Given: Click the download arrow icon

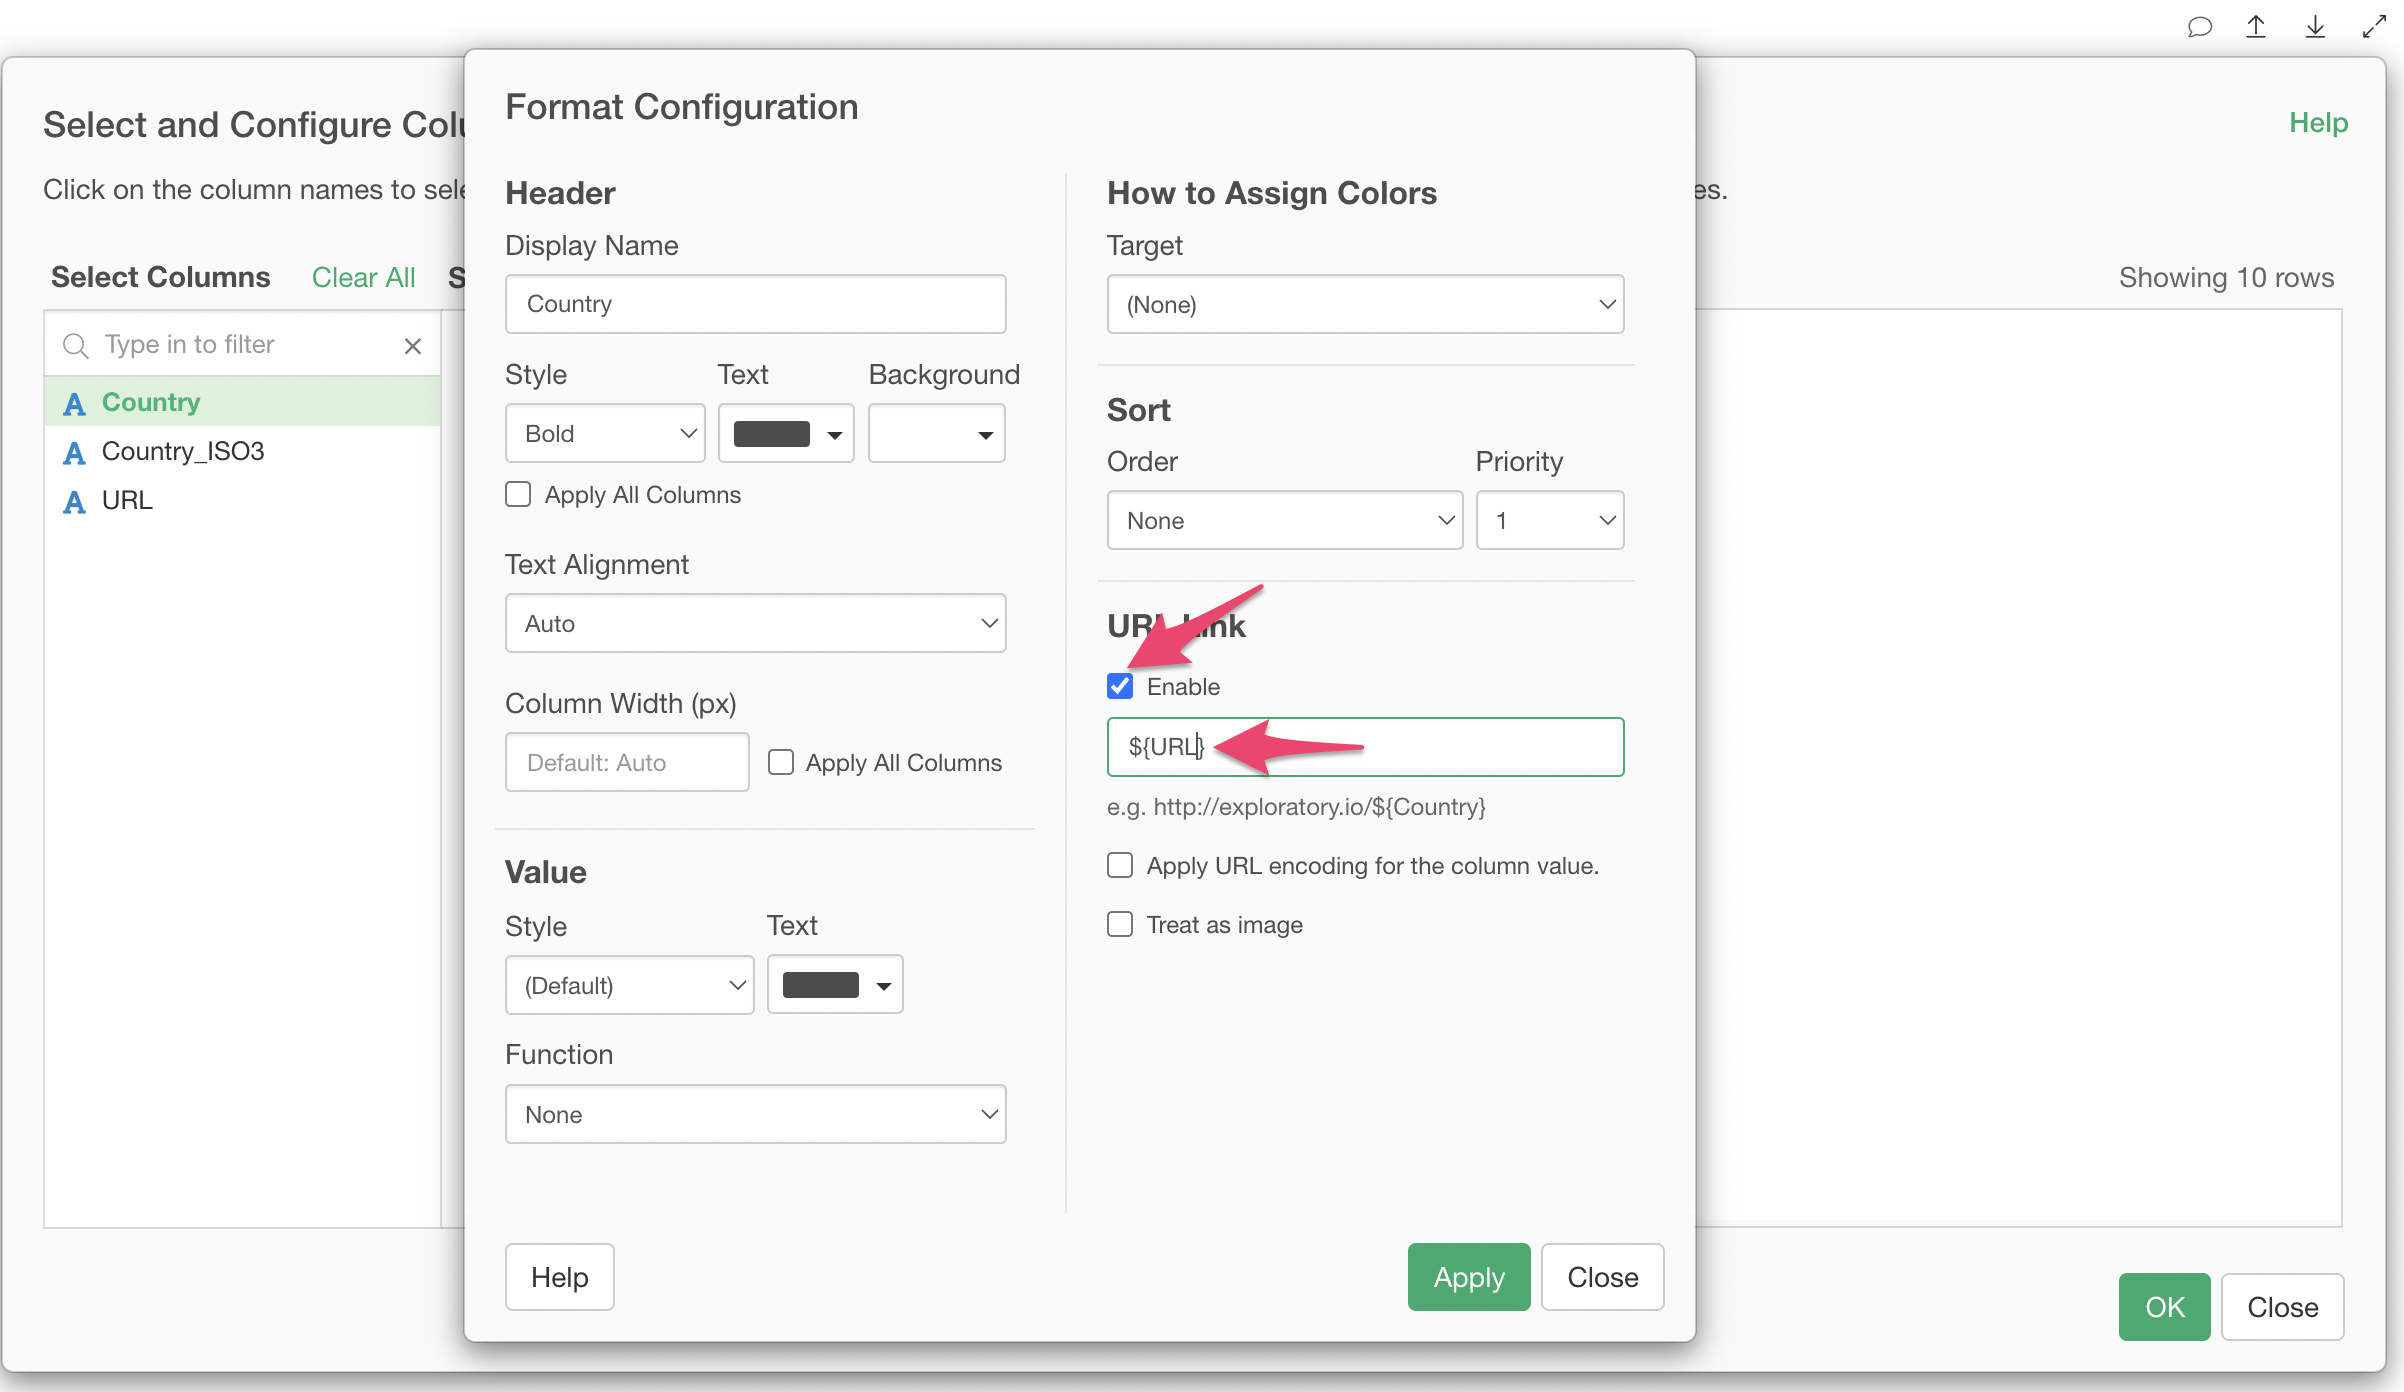Looking at the screenshot, I should click(x=2315, y=27).
